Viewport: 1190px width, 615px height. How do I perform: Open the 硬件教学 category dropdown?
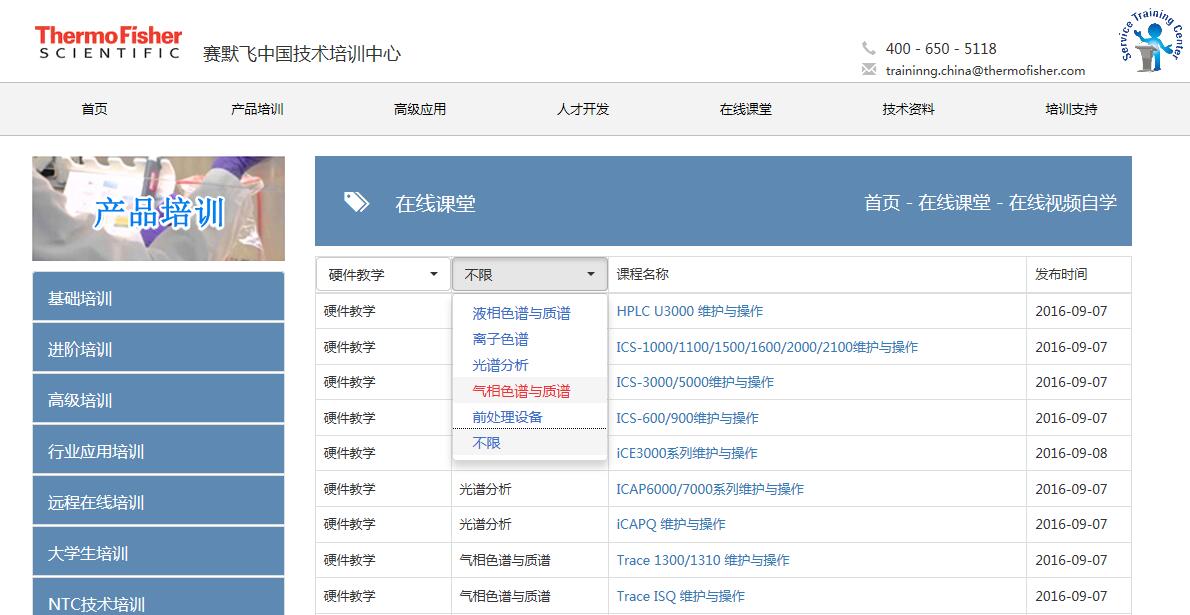(x=383, y=274)
